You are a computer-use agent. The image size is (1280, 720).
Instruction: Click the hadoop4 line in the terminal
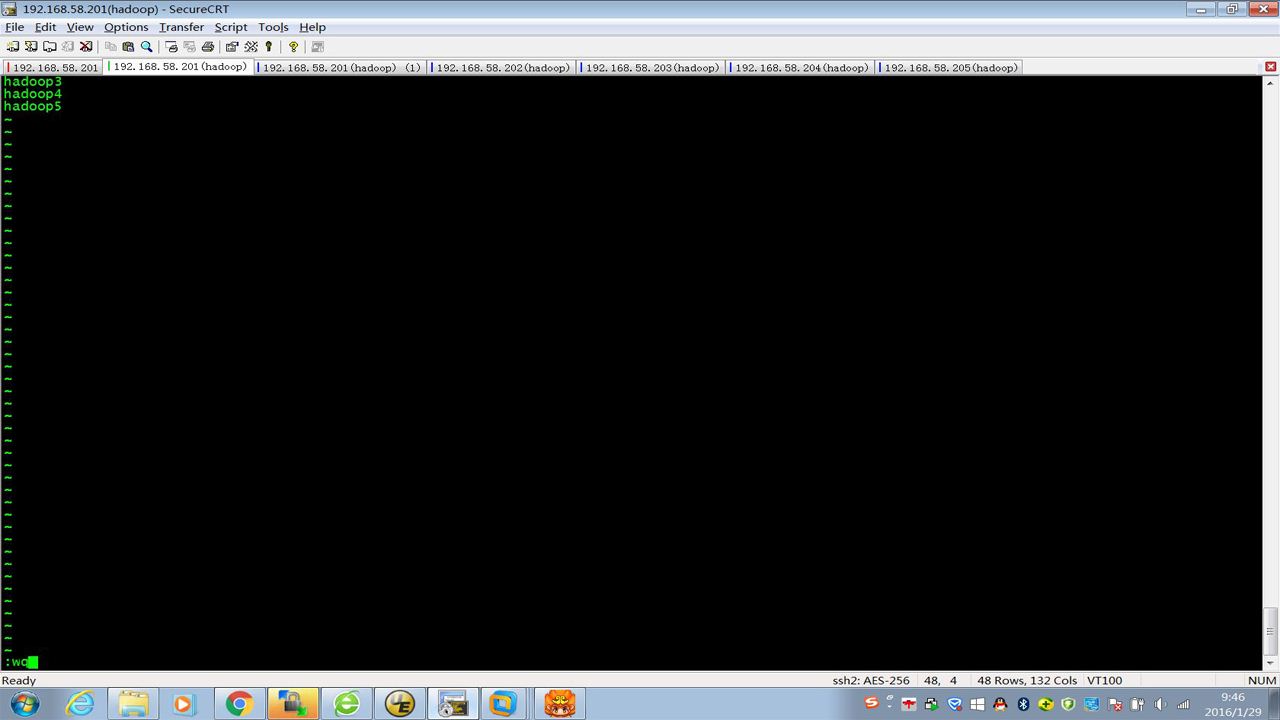33,94
